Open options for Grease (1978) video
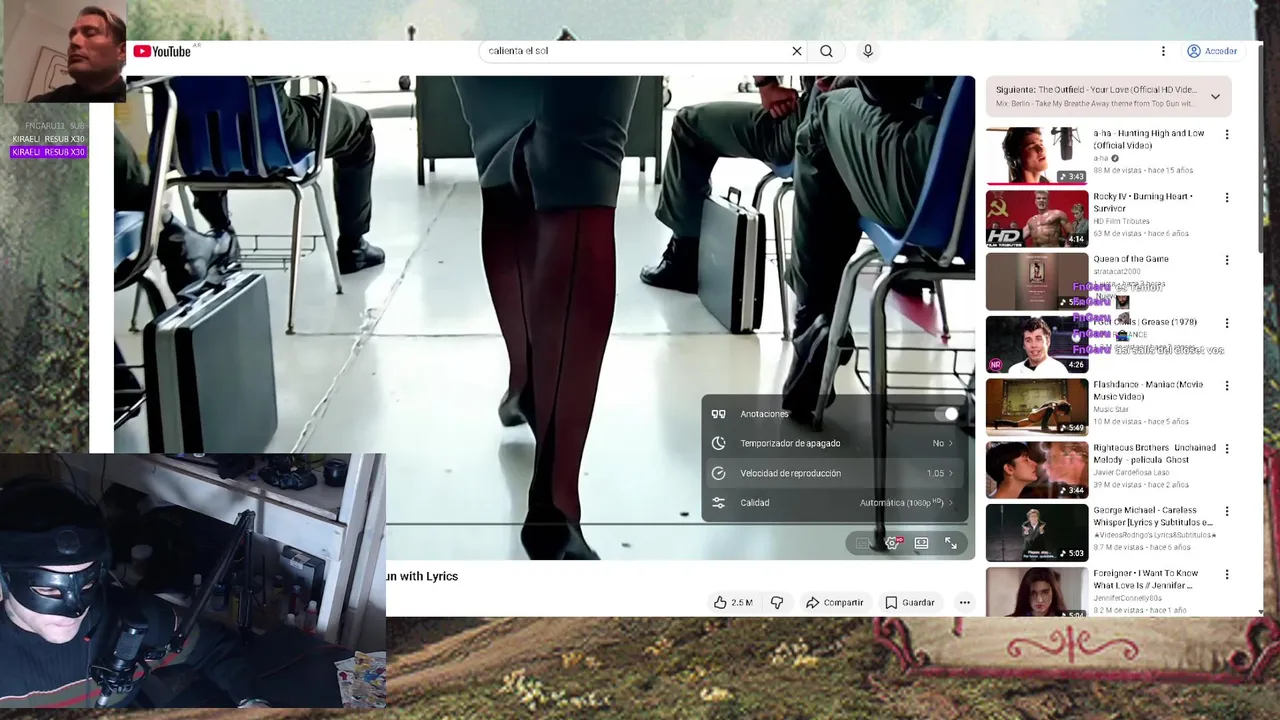This screenshot has width=1280, height=720. [1227, 323]
